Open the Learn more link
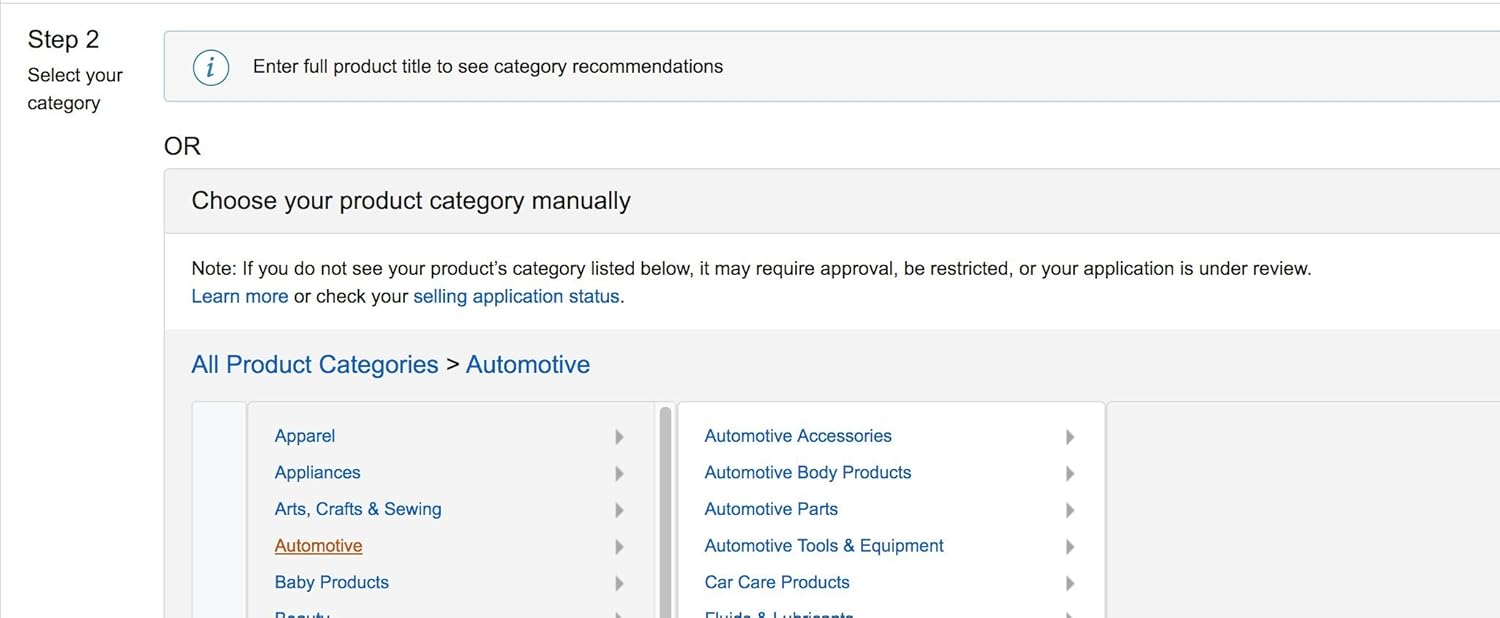Screen dimensions: 1500x618 [239, 297]
